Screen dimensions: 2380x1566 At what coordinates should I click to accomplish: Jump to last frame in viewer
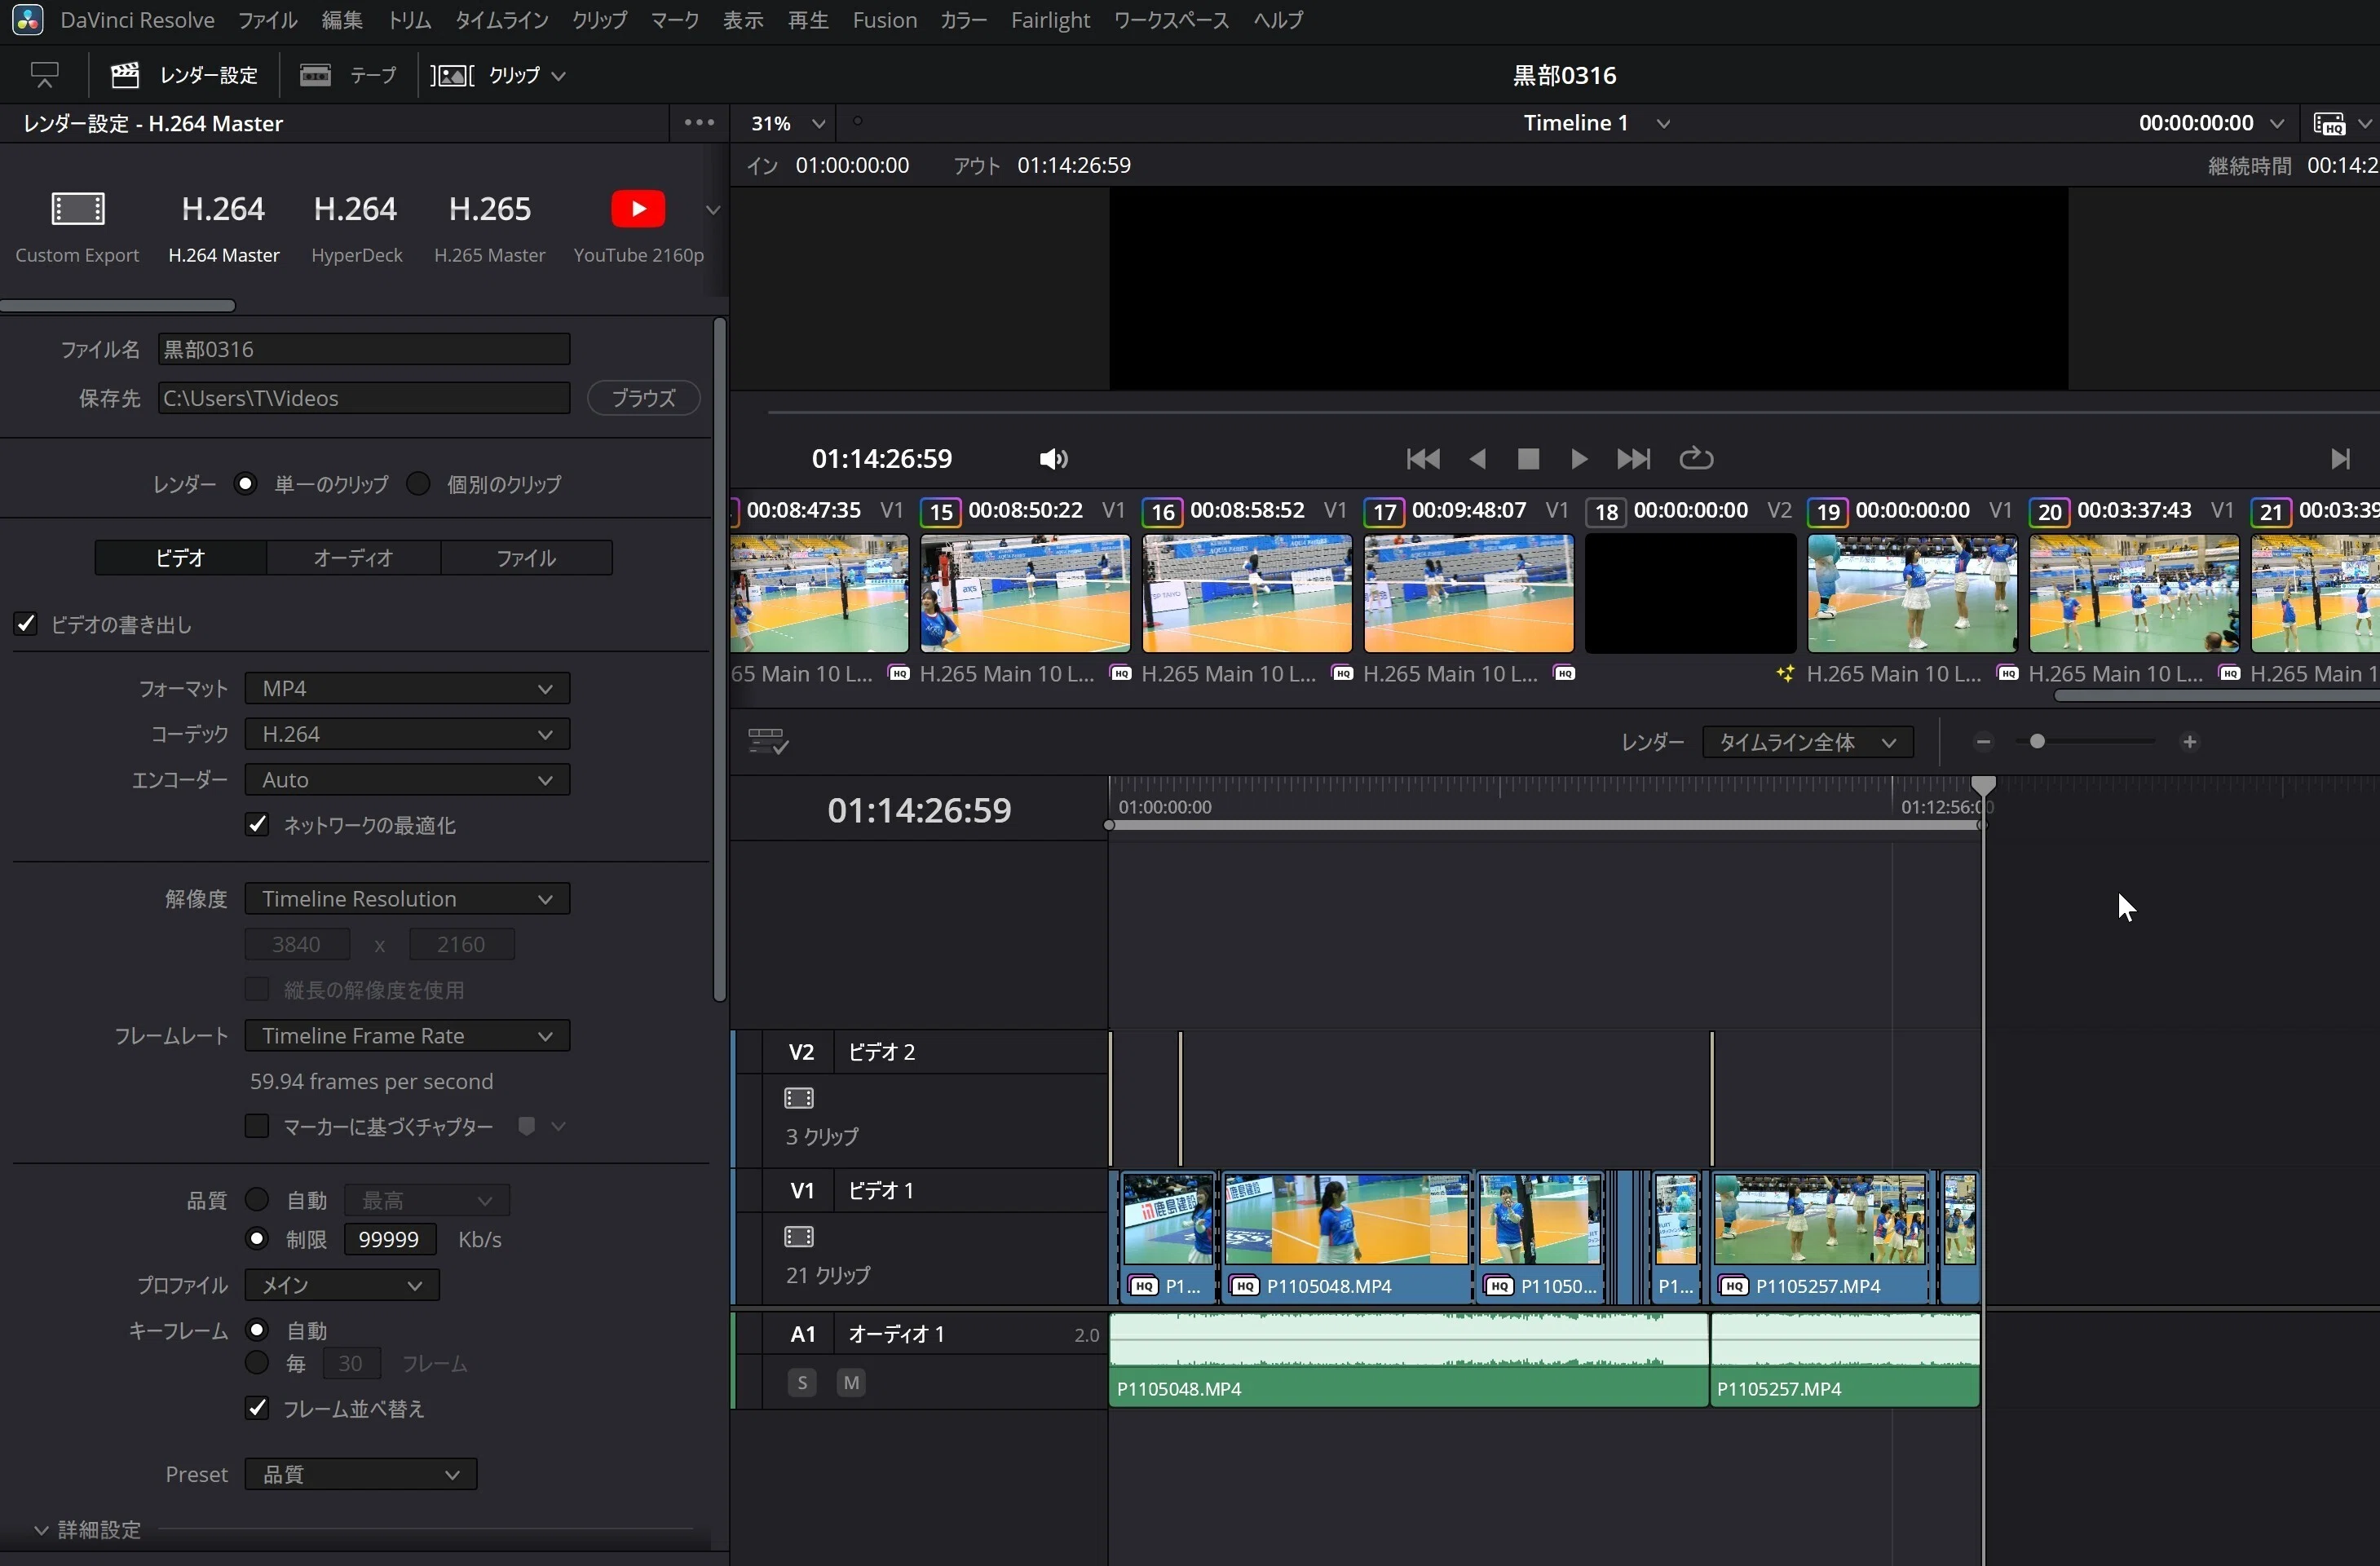[x=1633, y=459]
